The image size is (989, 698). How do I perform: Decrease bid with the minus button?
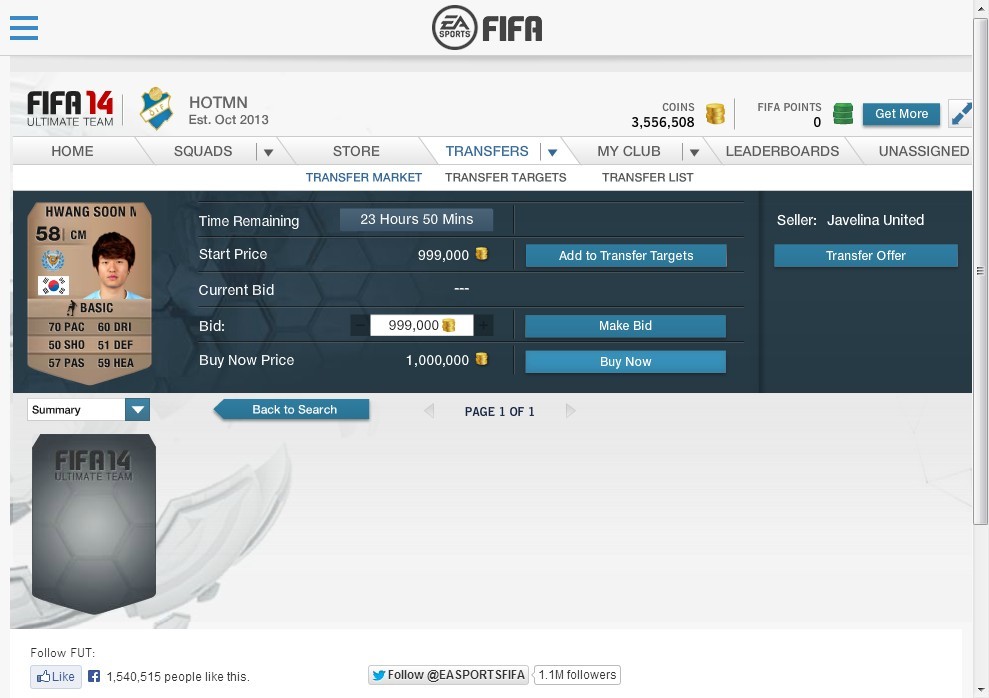coord(360,325)
